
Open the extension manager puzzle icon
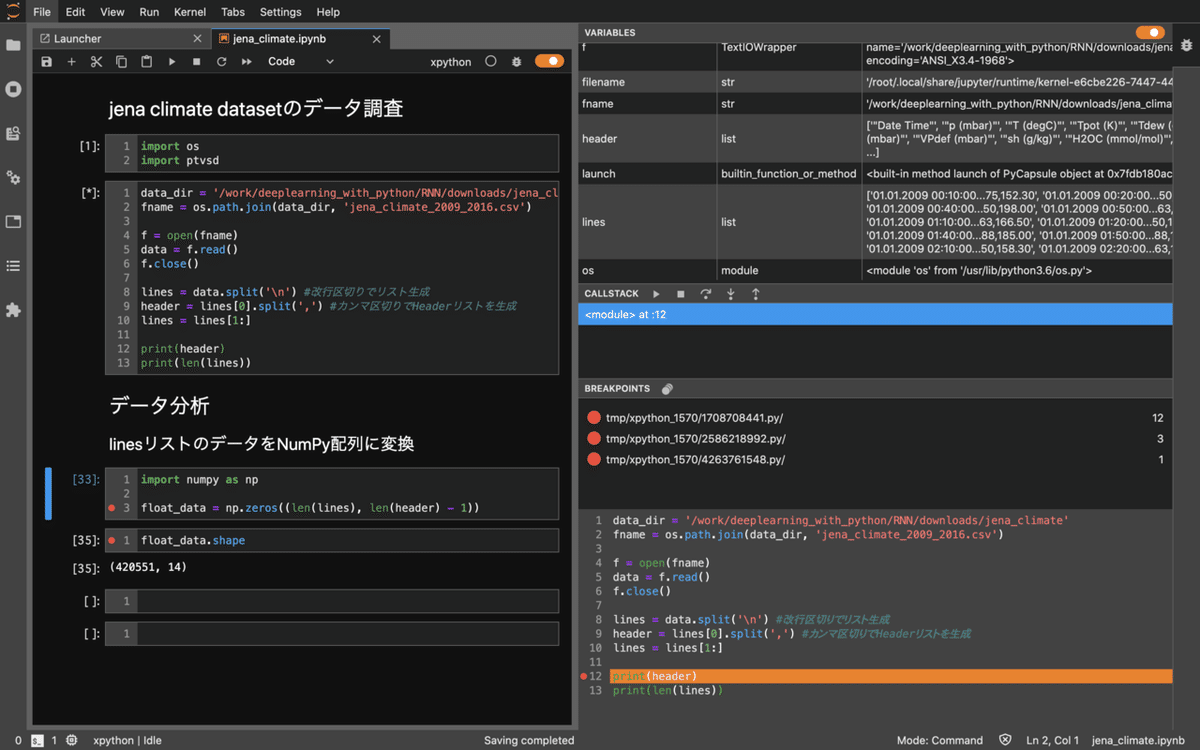tap(12, 310)
